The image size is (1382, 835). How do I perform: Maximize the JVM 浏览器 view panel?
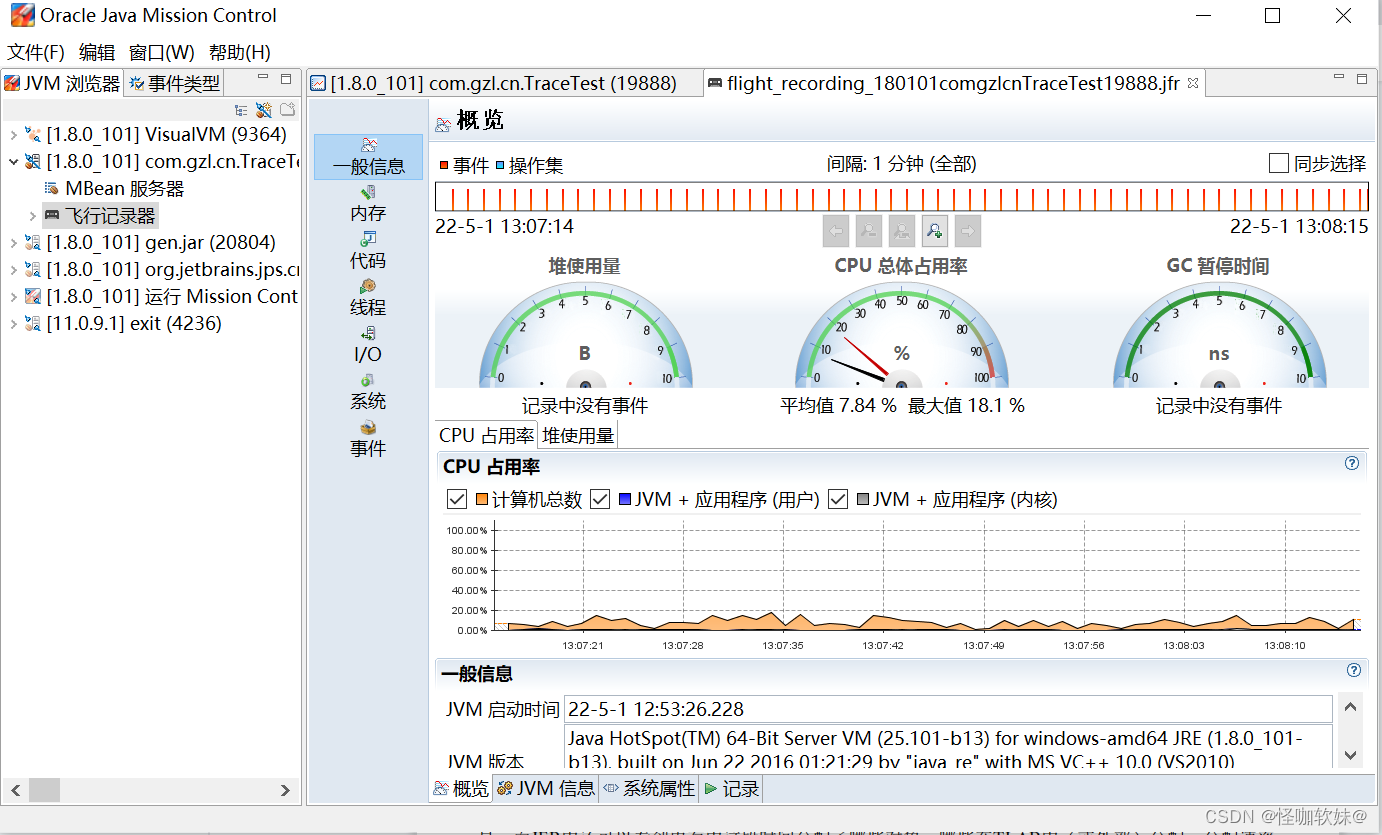click(x=286, y=79)
